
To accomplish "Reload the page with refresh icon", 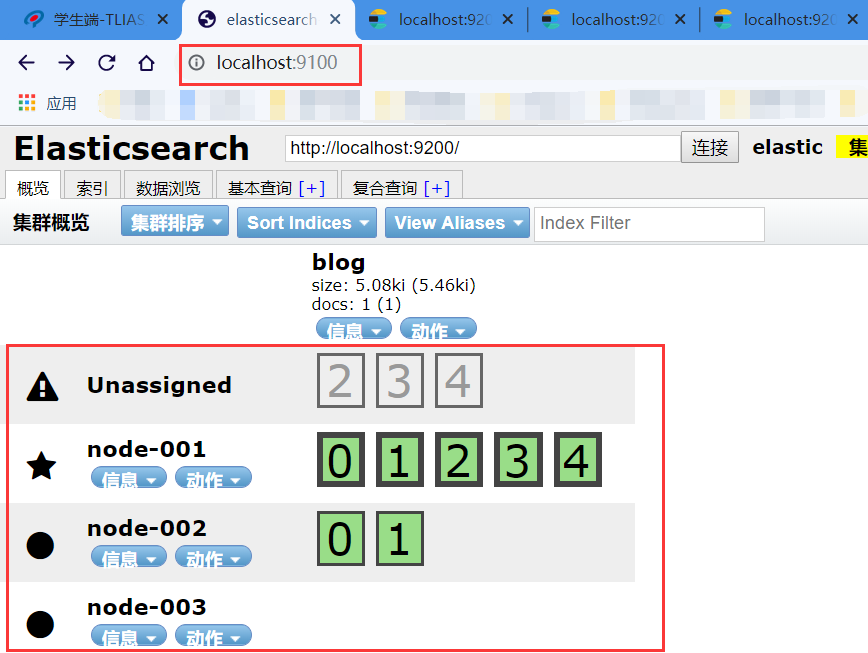I will point(106,63).
